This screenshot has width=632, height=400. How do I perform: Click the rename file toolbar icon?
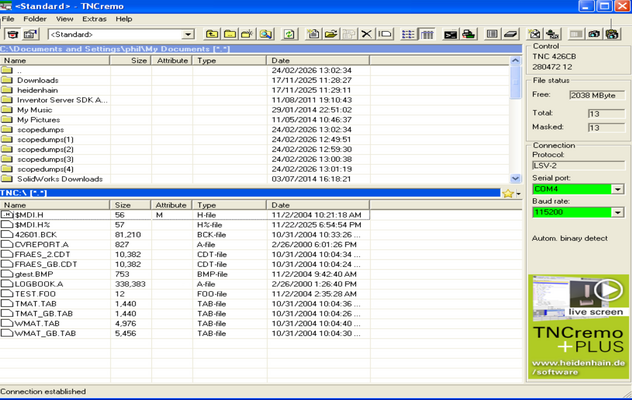[x=385, y=34]
